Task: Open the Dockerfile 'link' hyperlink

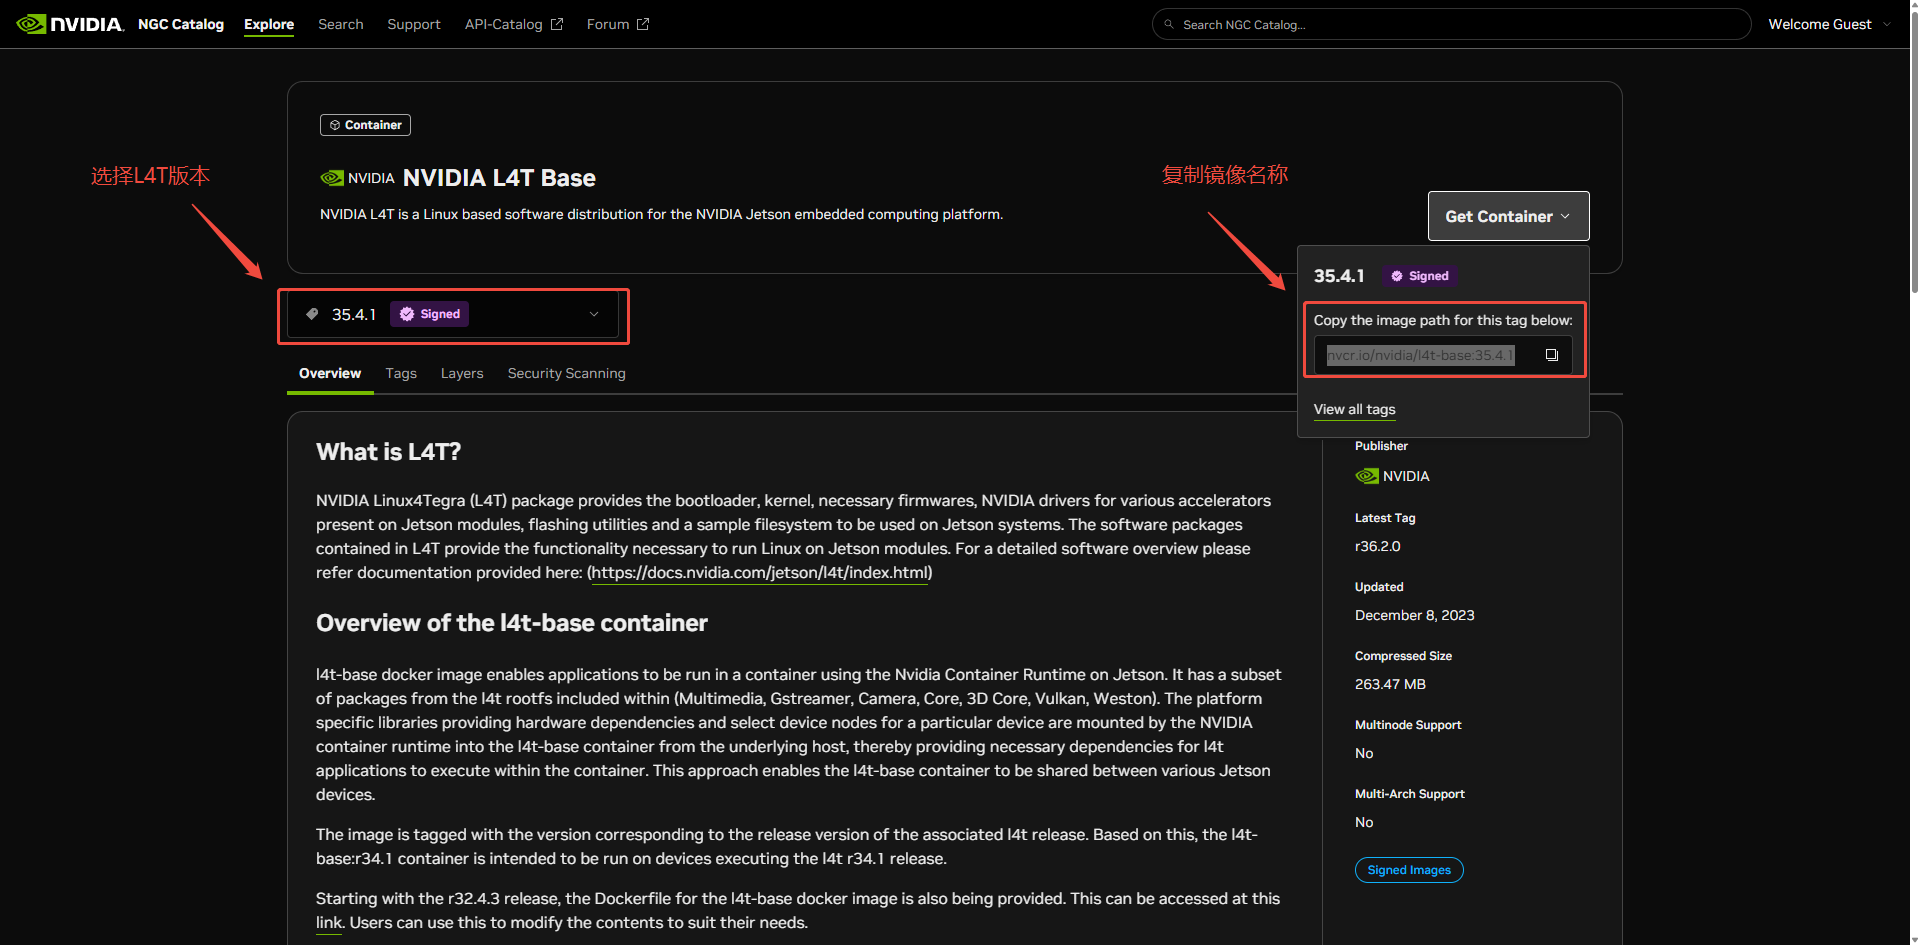Action: (x=328, y=923)
